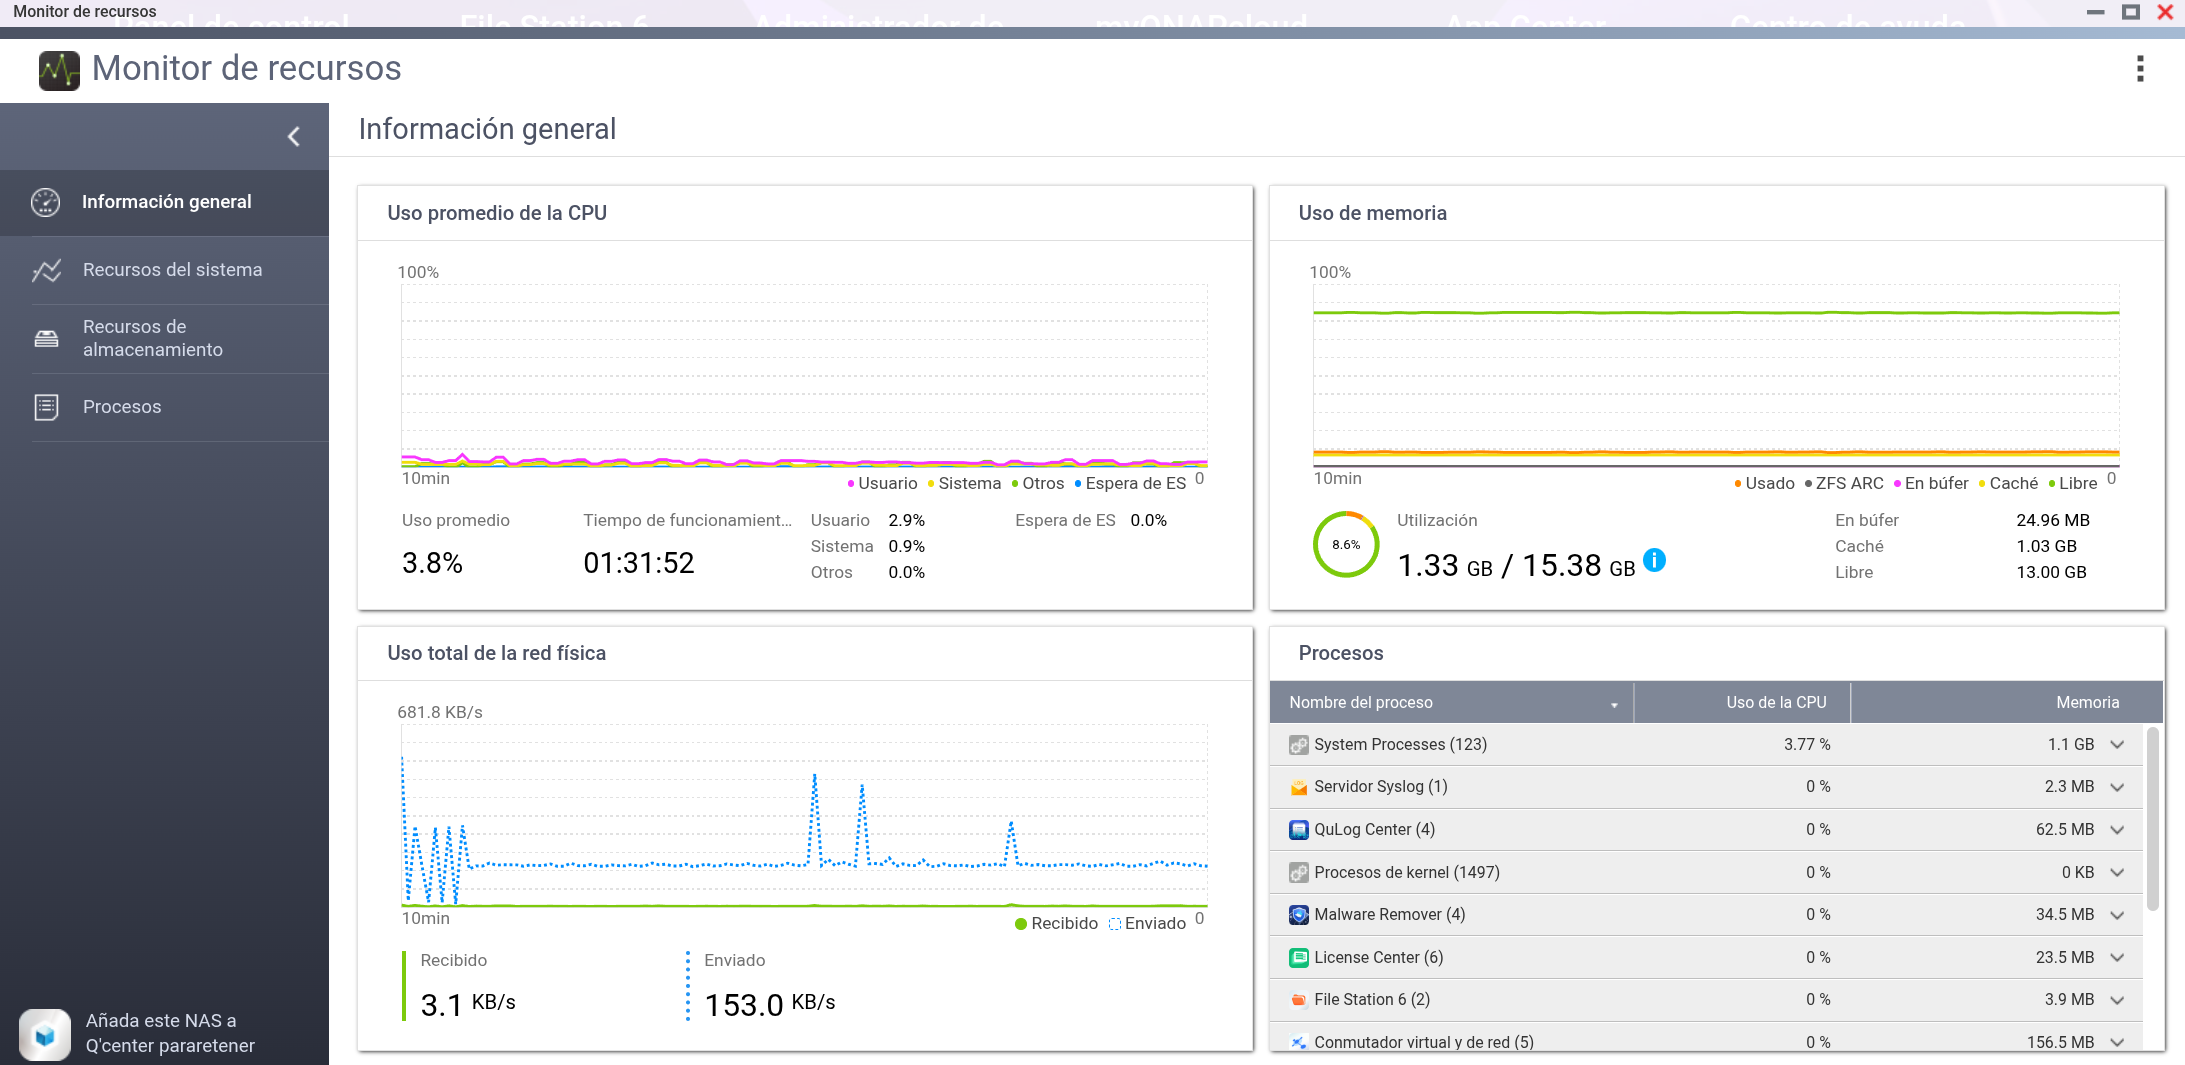Open the three-dot options menu
This screenshot has height=1065, width=2185.
point(2140,69)
